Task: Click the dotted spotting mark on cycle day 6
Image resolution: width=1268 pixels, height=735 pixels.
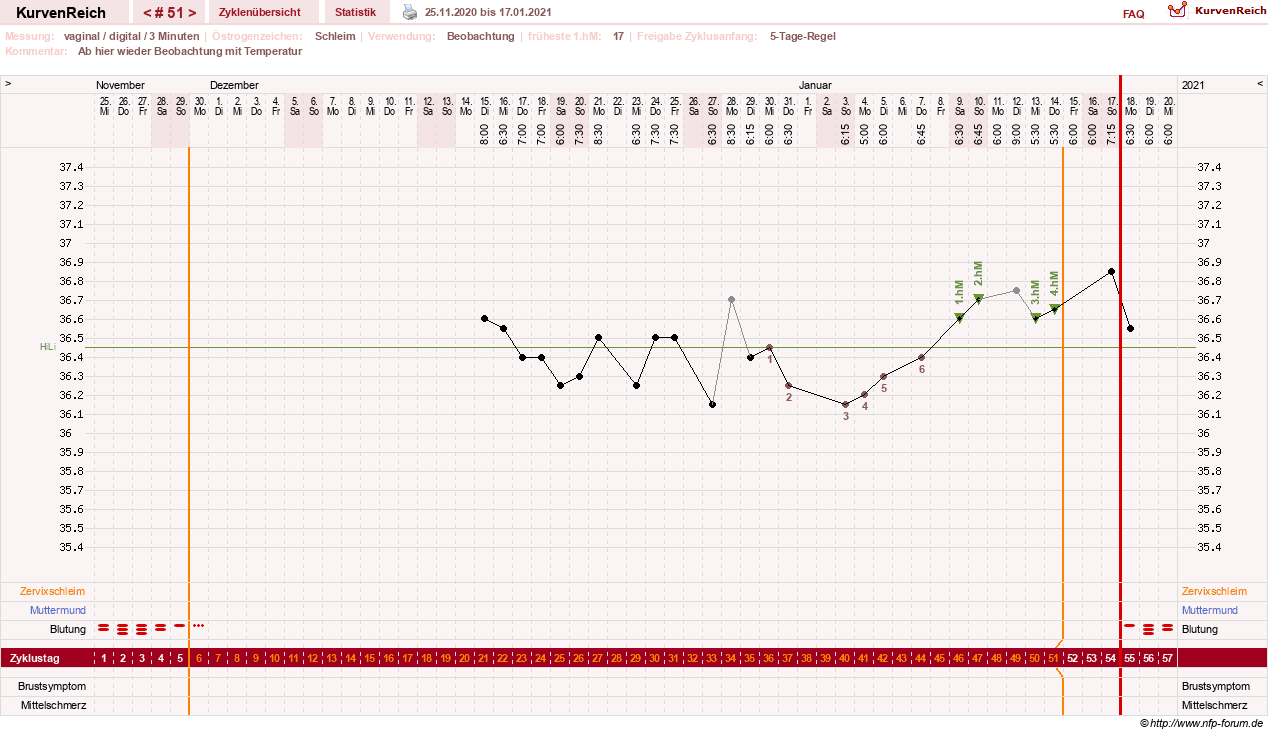Action: [199, 626]
